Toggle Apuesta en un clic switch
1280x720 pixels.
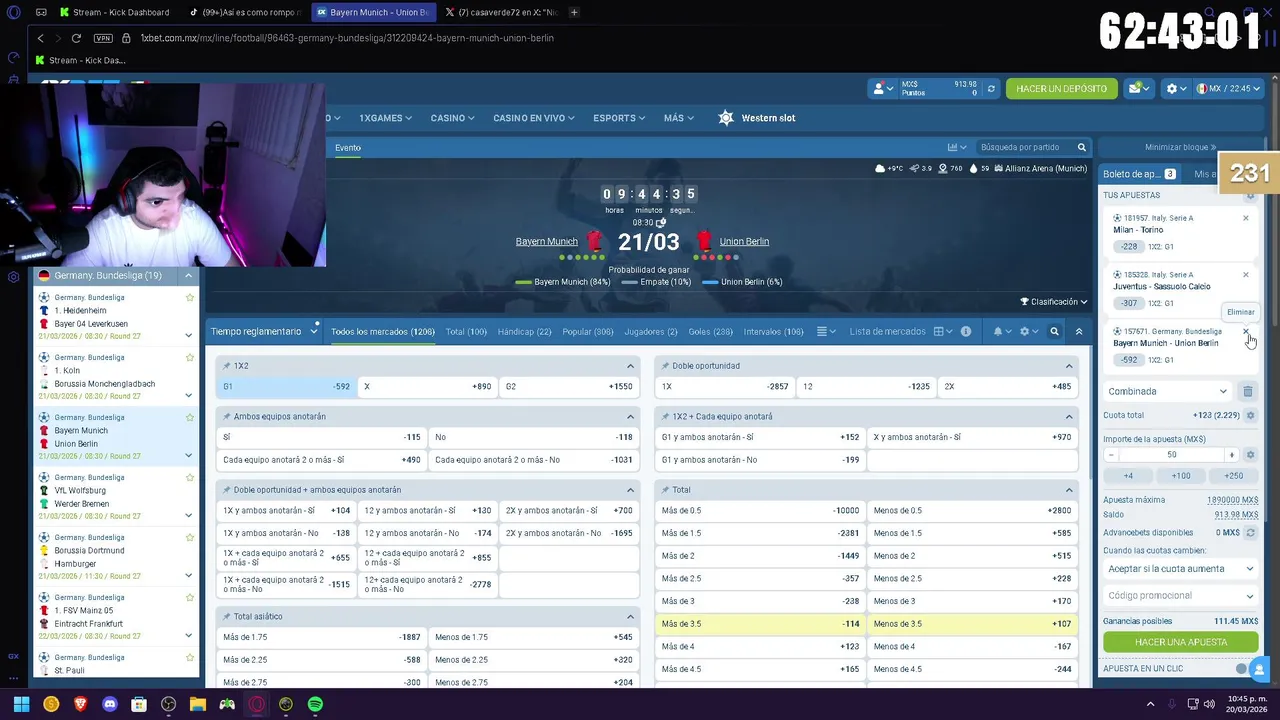1244,669
